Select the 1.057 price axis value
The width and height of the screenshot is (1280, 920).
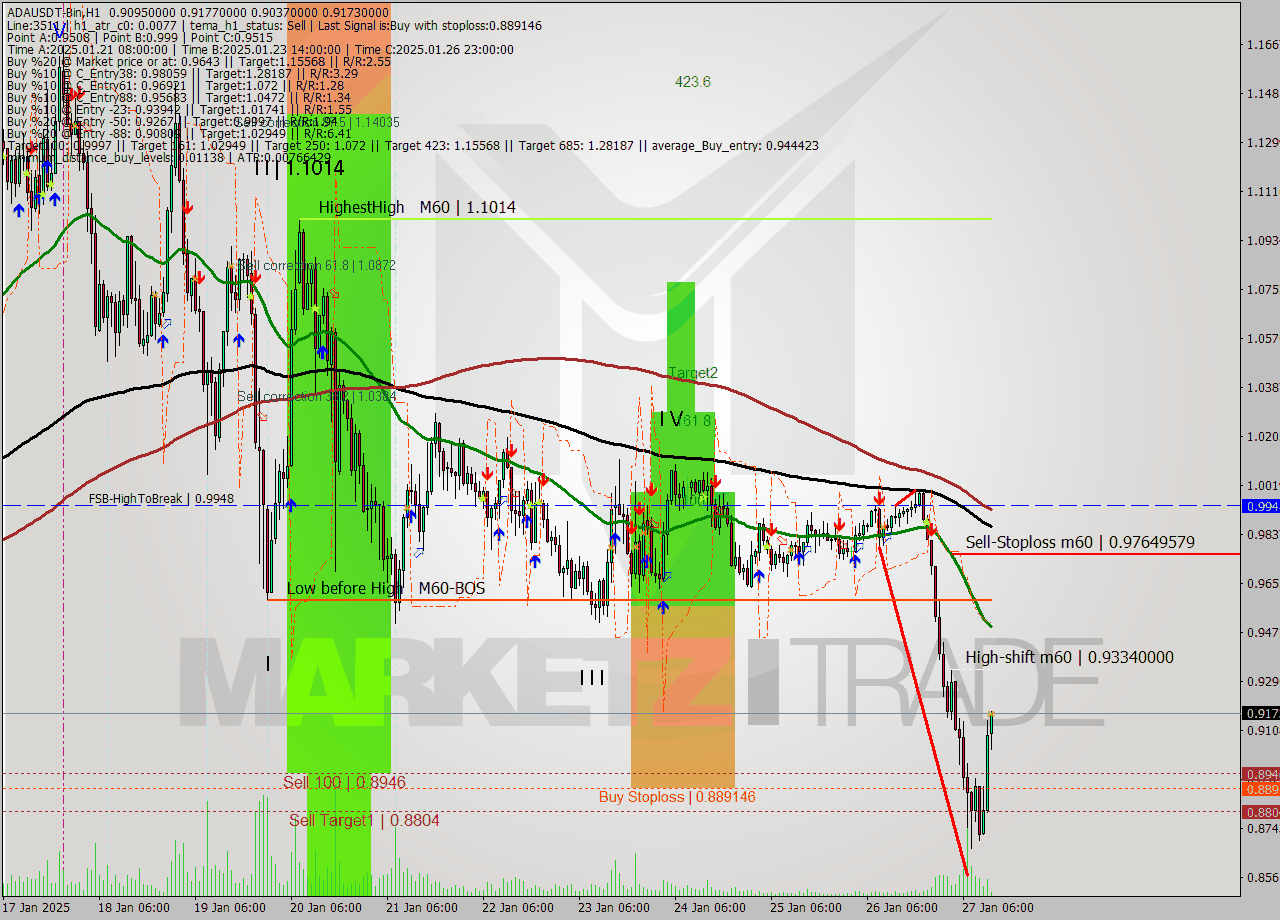point(1262,338)
